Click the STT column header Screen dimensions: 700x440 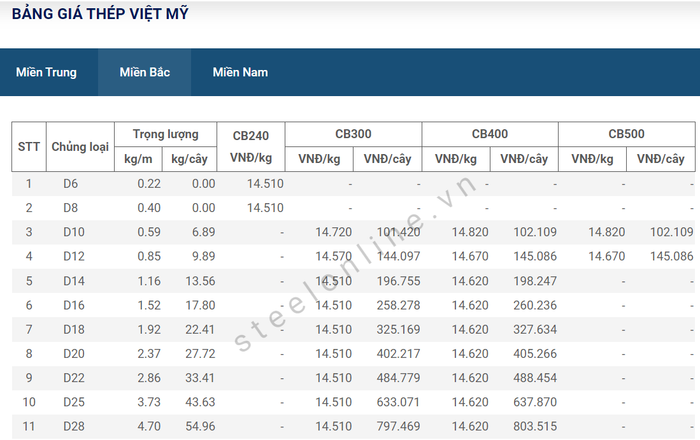point(29,146)
